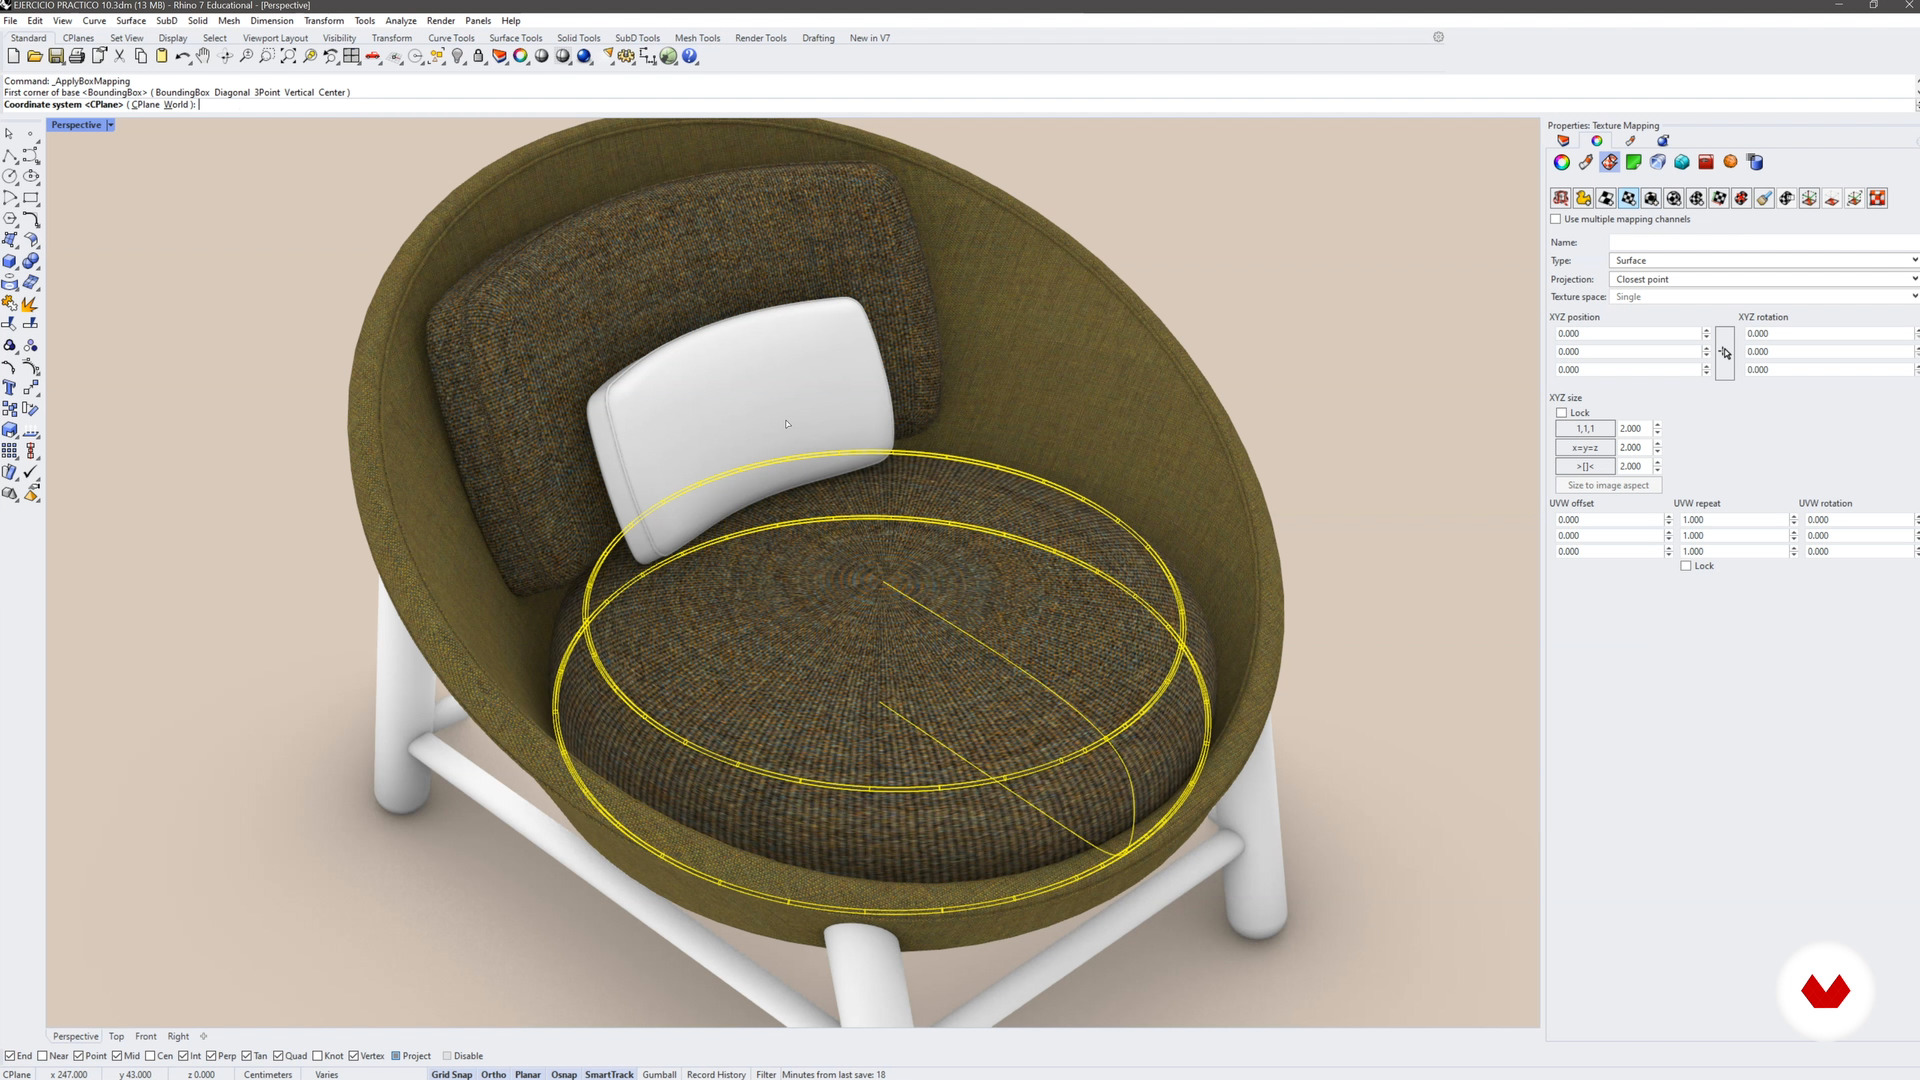Toggle the End osnap checkbox
Image resolution: width=1920 pixels, height=1080 pixels.
click(10, 1056)
